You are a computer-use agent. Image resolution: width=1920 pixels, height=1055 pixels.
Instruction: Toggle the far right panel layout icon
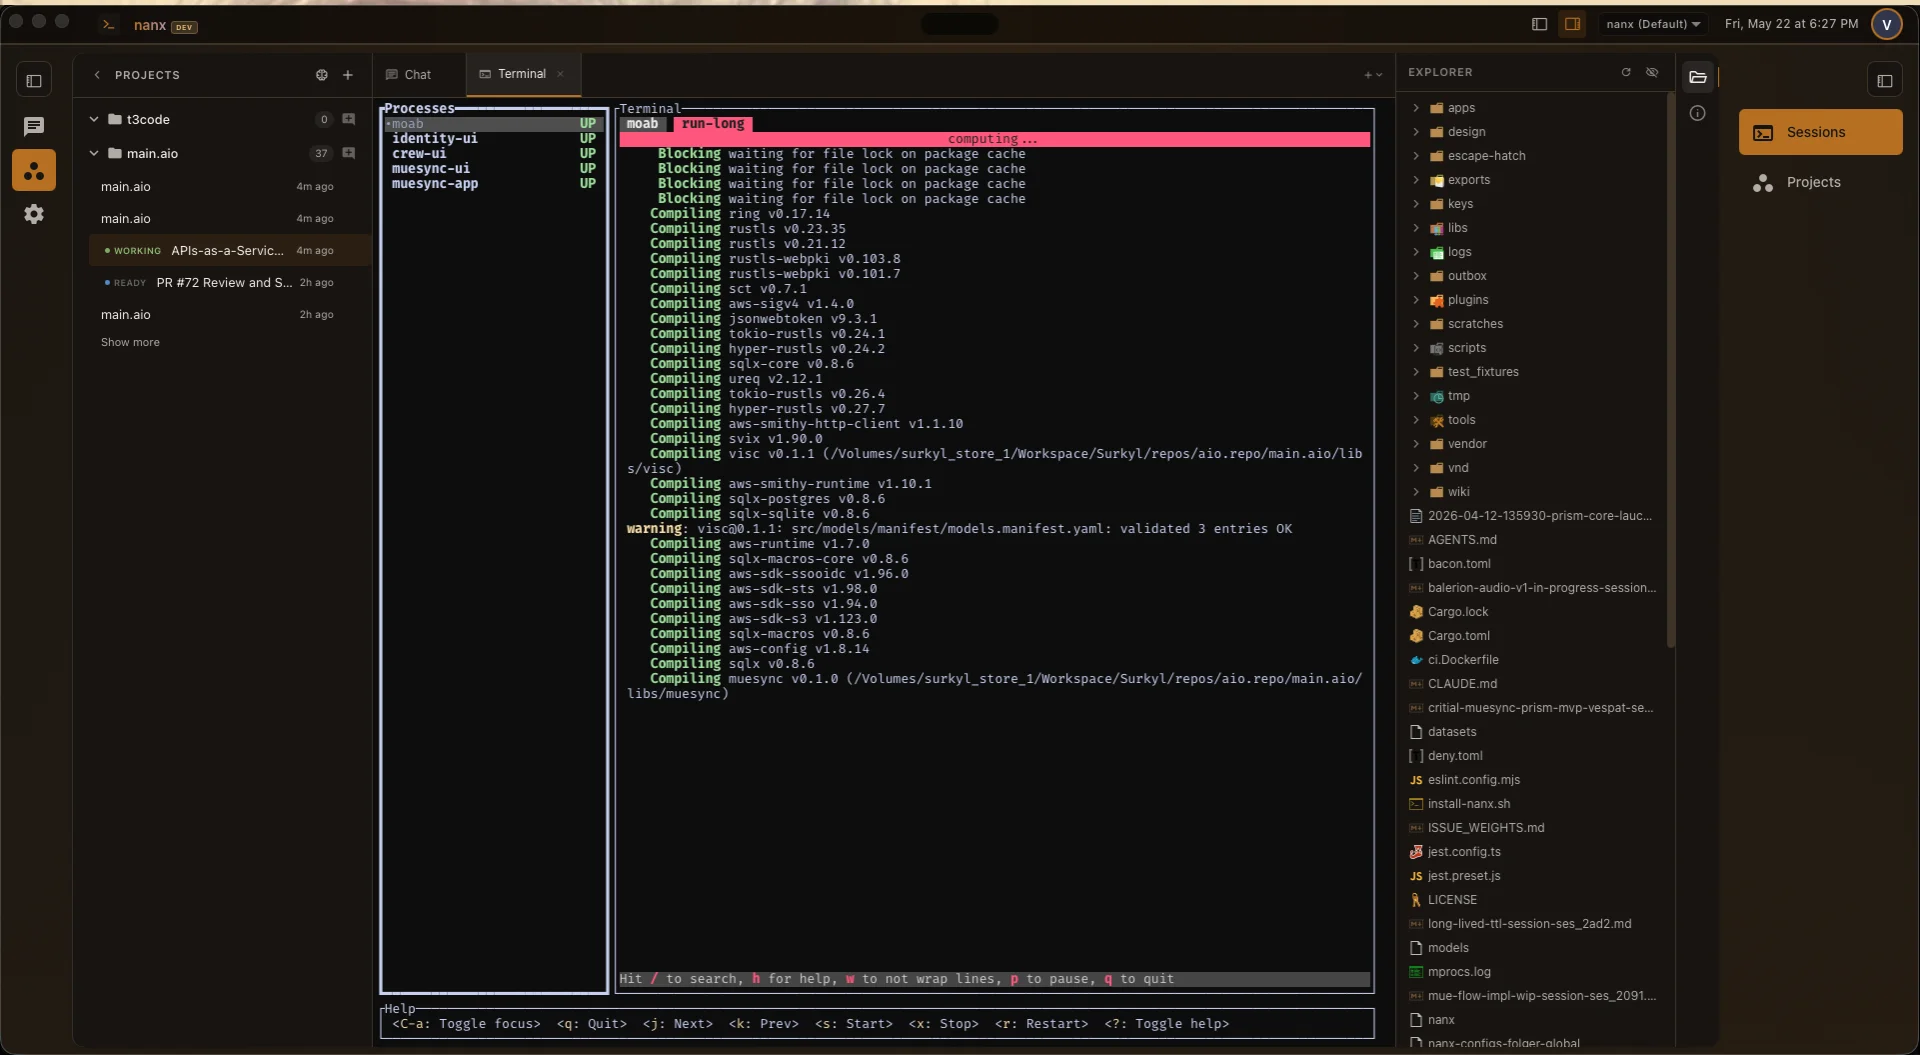click(1884, 80)
